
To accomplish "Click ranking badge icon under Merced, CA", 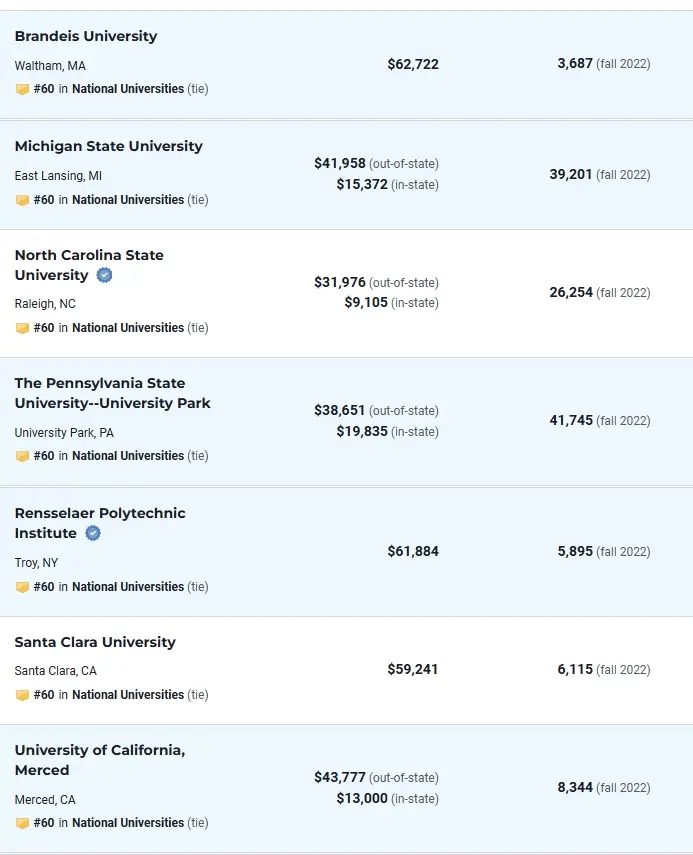I will pyautogui.click(x=22, y=823).
